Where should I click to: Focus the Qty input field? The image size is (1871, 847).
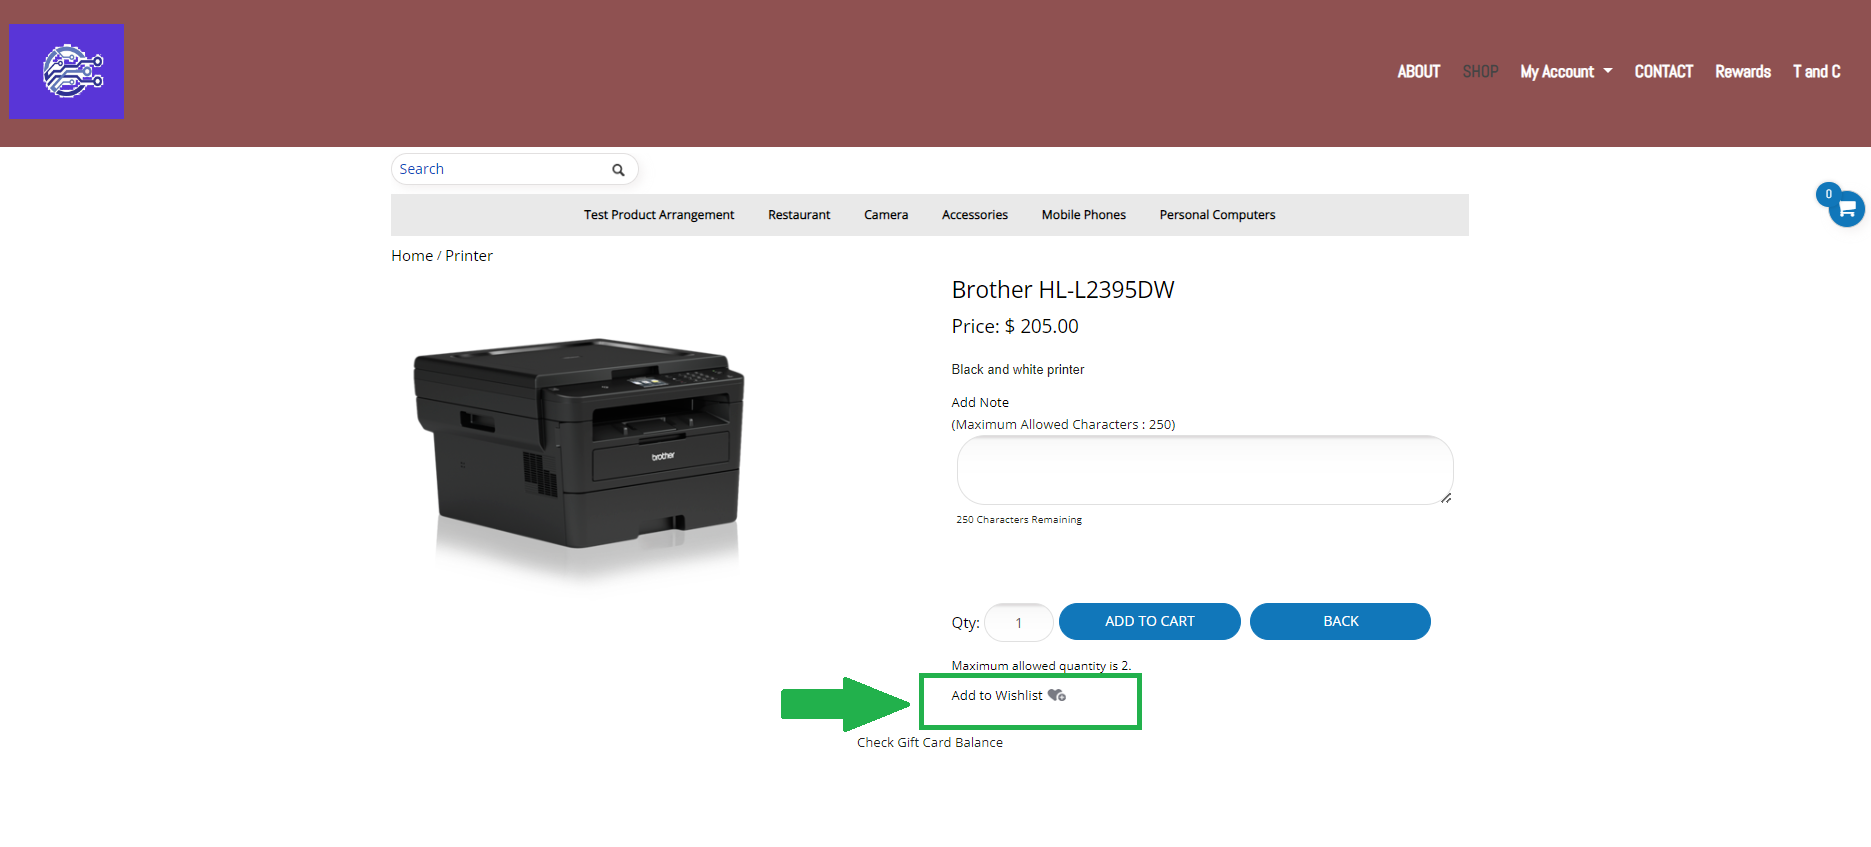(1018, 623)
